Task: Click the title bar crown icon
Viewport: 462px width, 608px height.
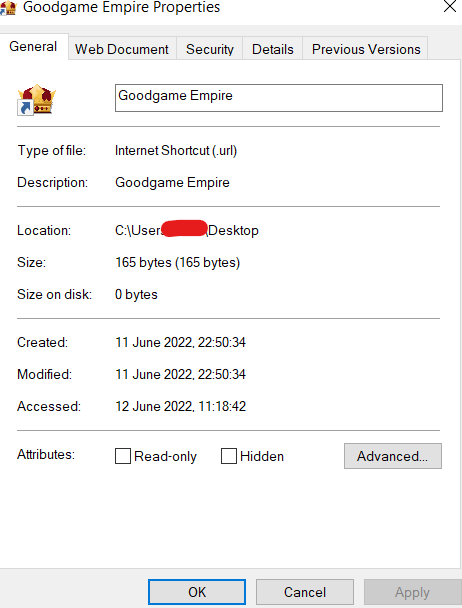Action: tap(9, 8)
